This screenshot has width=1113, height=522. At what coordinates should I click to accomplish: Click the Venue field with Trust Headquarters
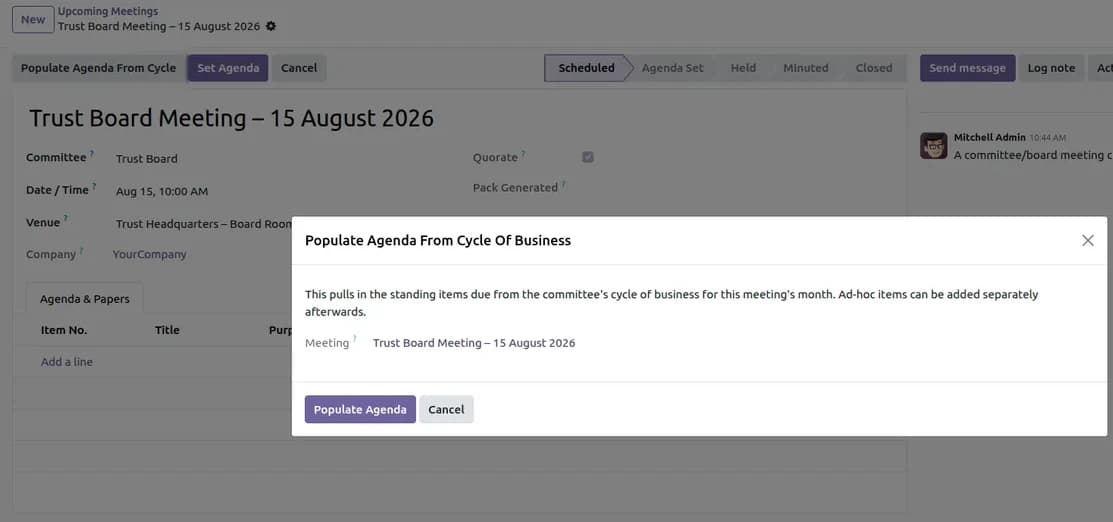pos(204,224)
